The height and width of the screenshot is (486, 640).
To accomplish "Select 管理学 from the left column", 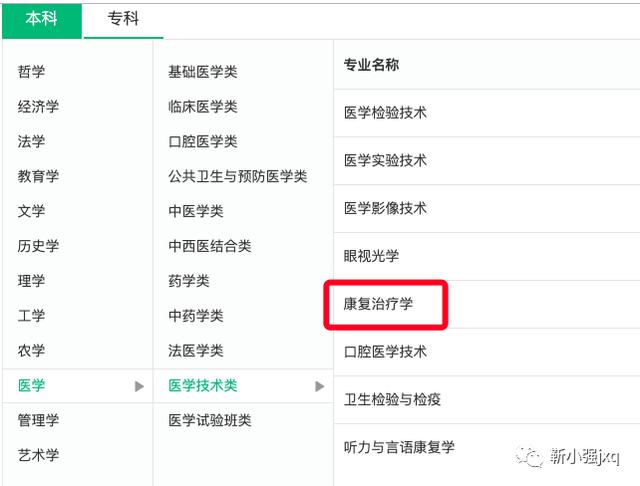I will tap(38, 420).
